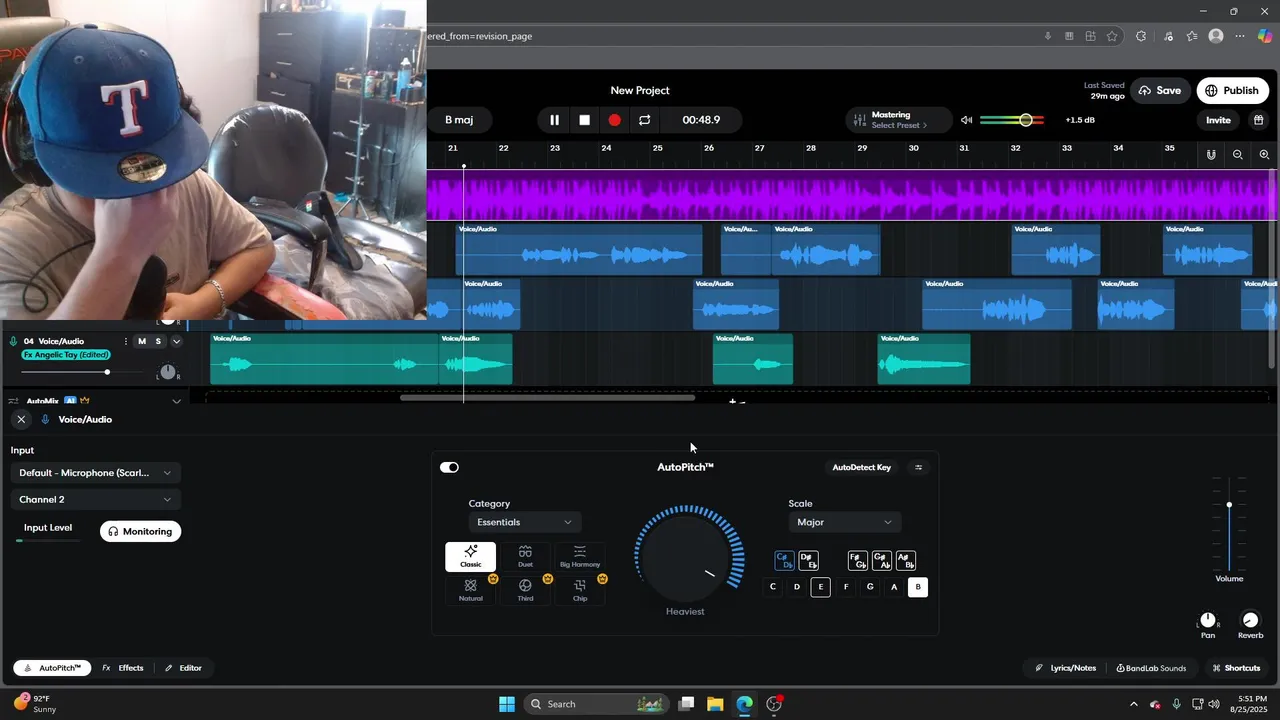Pause playback with the transport pause button
Image resolution: width=1280 pixels, height=720 pixels.
pyautogui.click(x=554, y=120)
